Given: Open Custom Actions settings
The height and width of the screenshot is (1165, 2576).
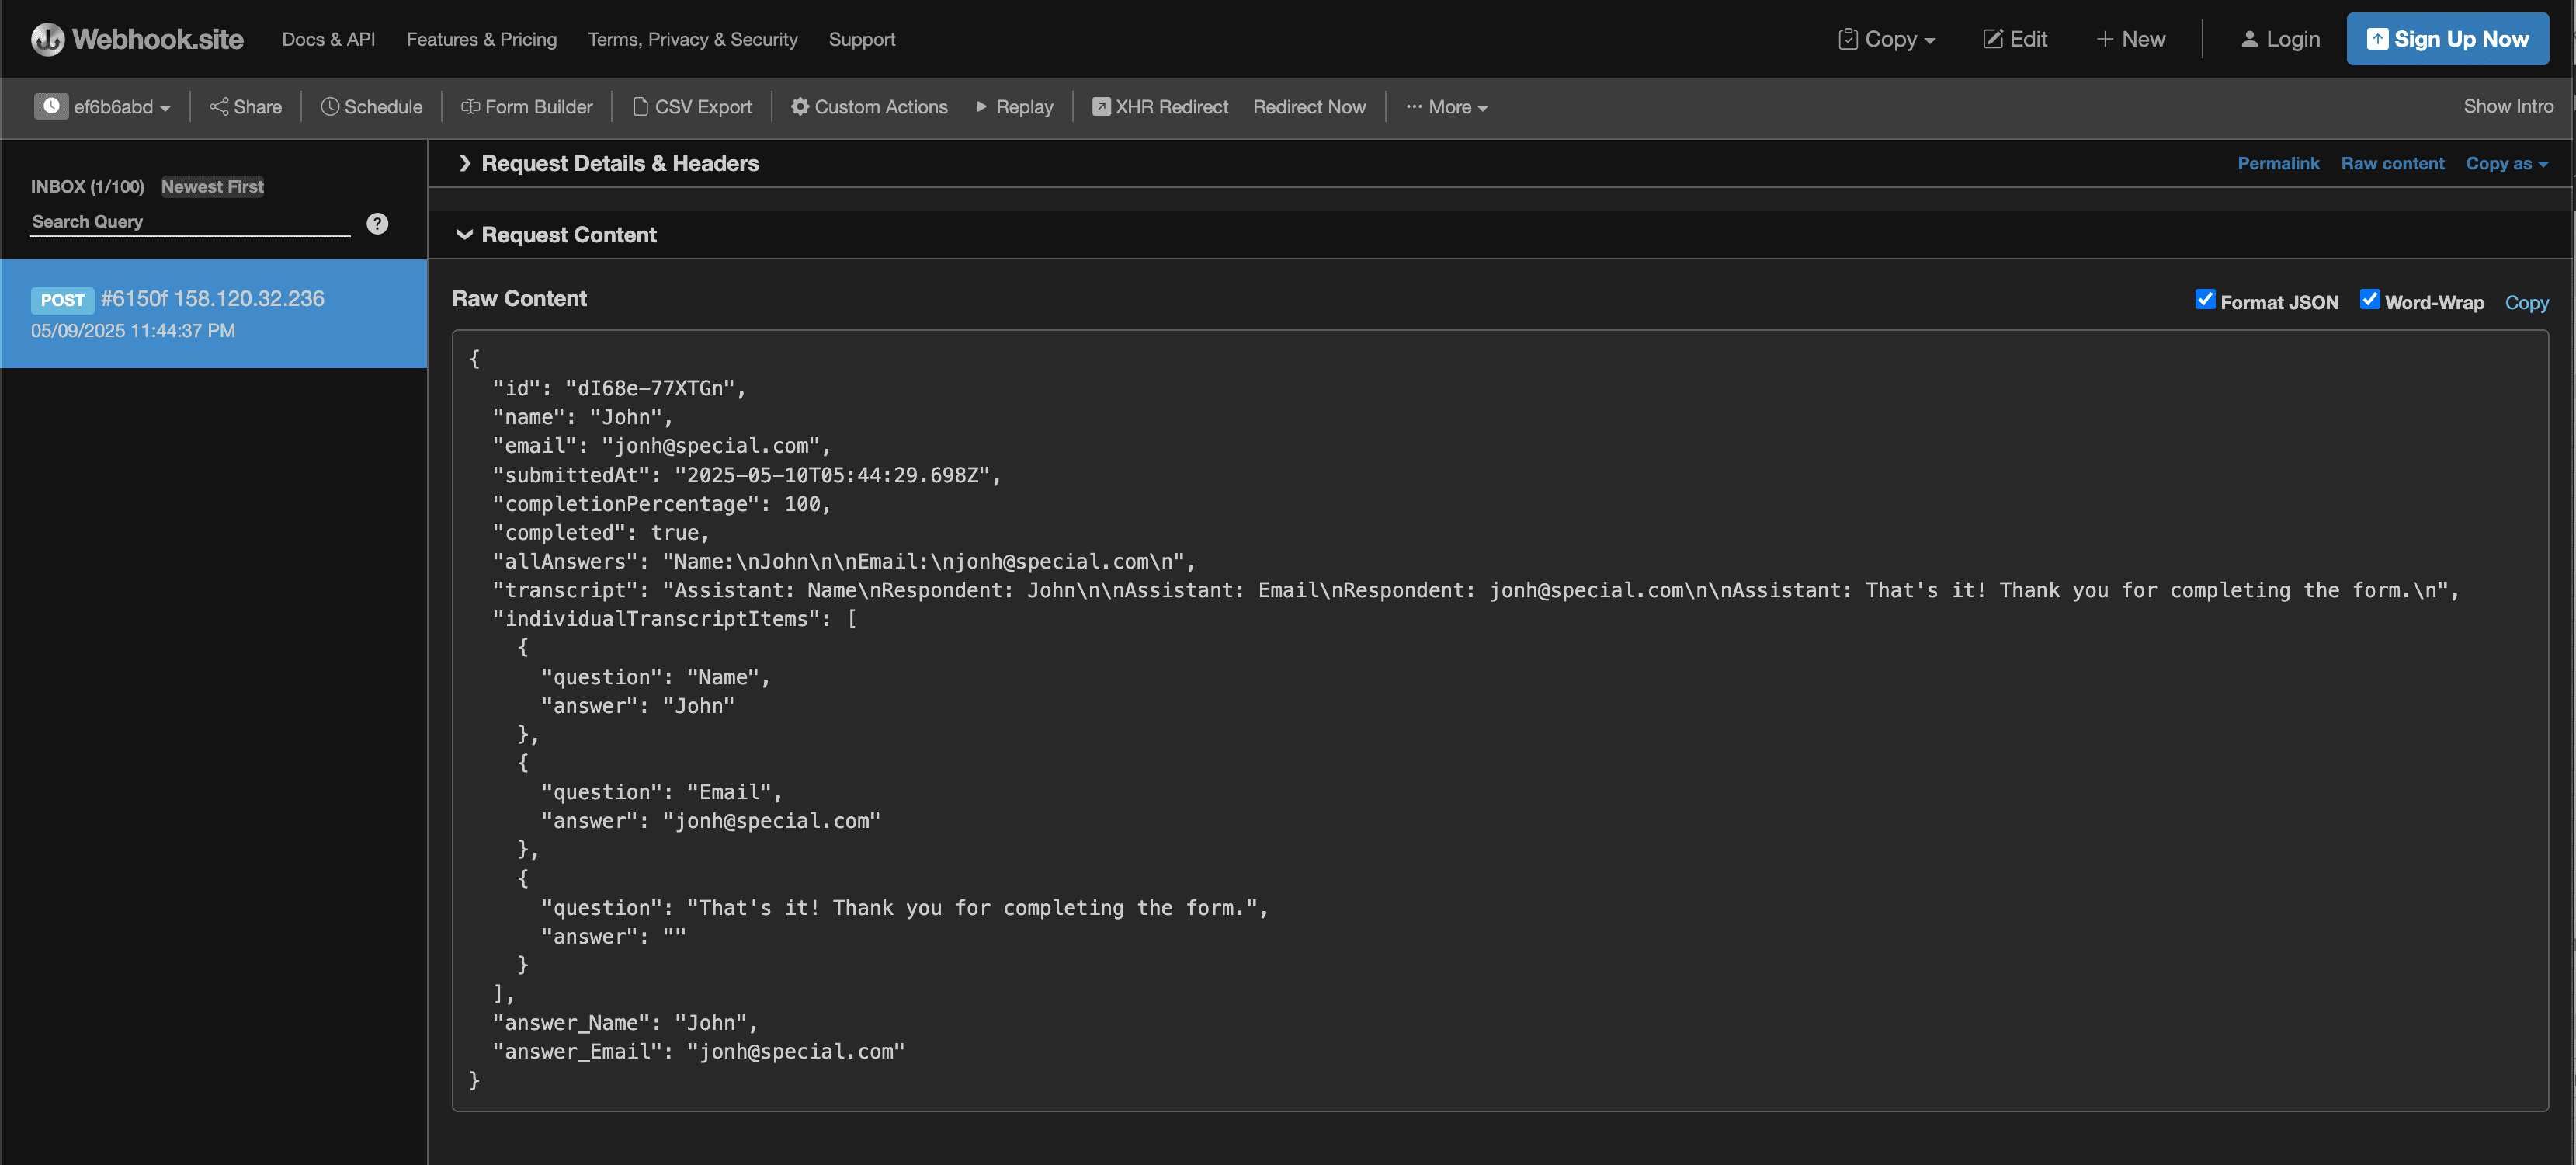Looking at the screenshot, I should point(868,106).
